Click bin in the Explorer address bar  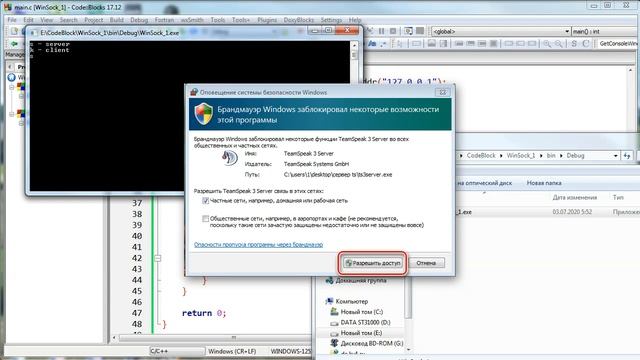pyautogui.click(x=551, y=156)
